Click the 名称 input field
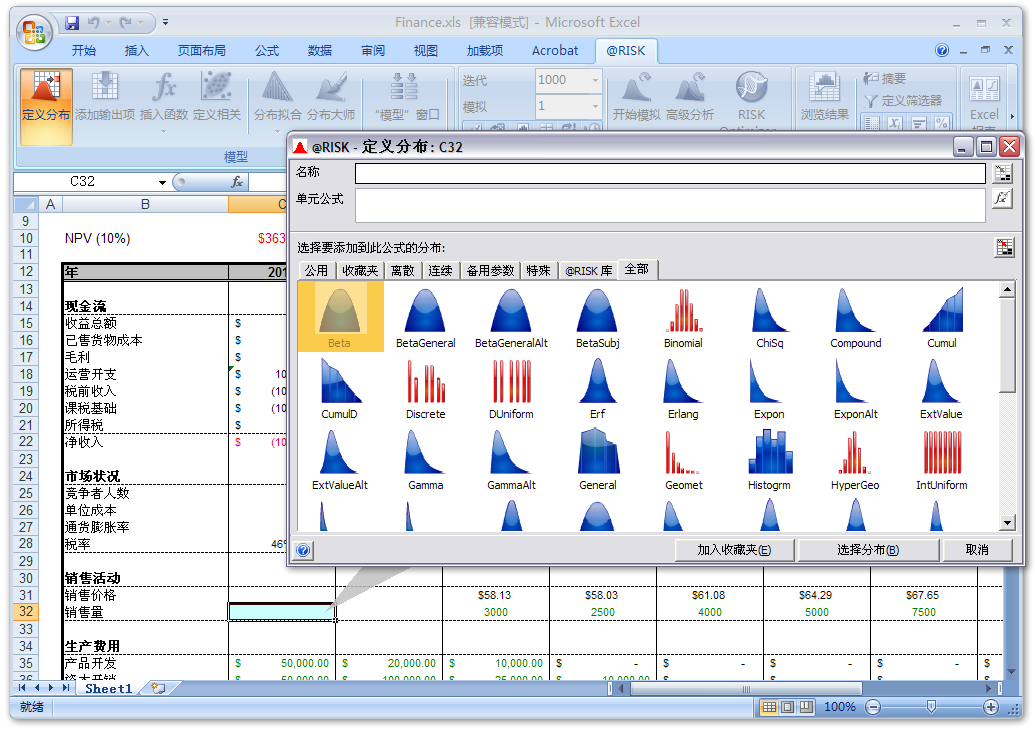 click(670, 173)
